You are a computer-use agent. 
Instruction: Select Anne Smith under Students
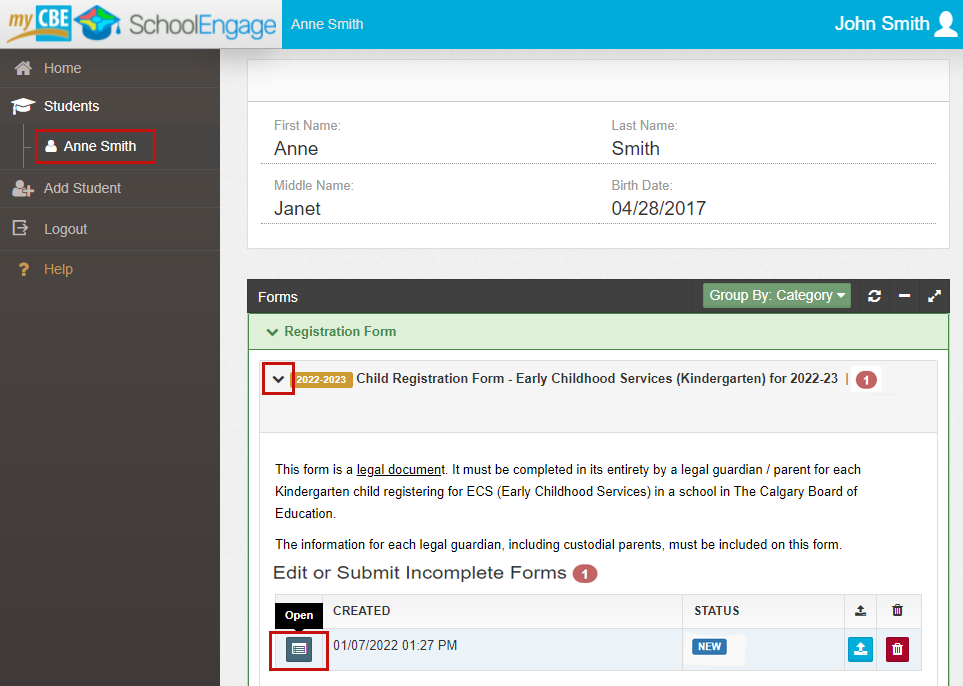(x=99, y=146)
